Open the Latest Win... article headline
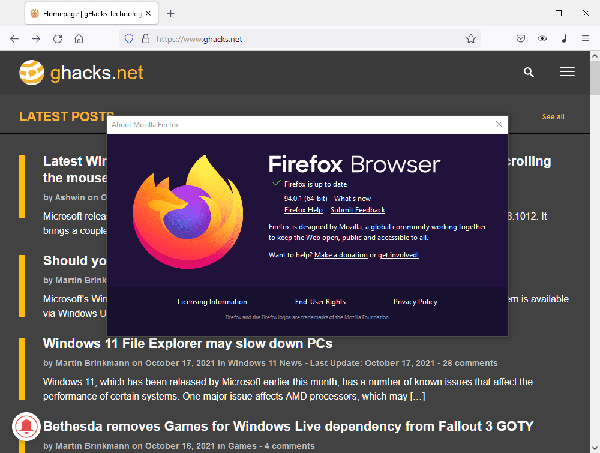Image resolution: width=600 pixels, height=453 pixels. click(x=75, y=169)
